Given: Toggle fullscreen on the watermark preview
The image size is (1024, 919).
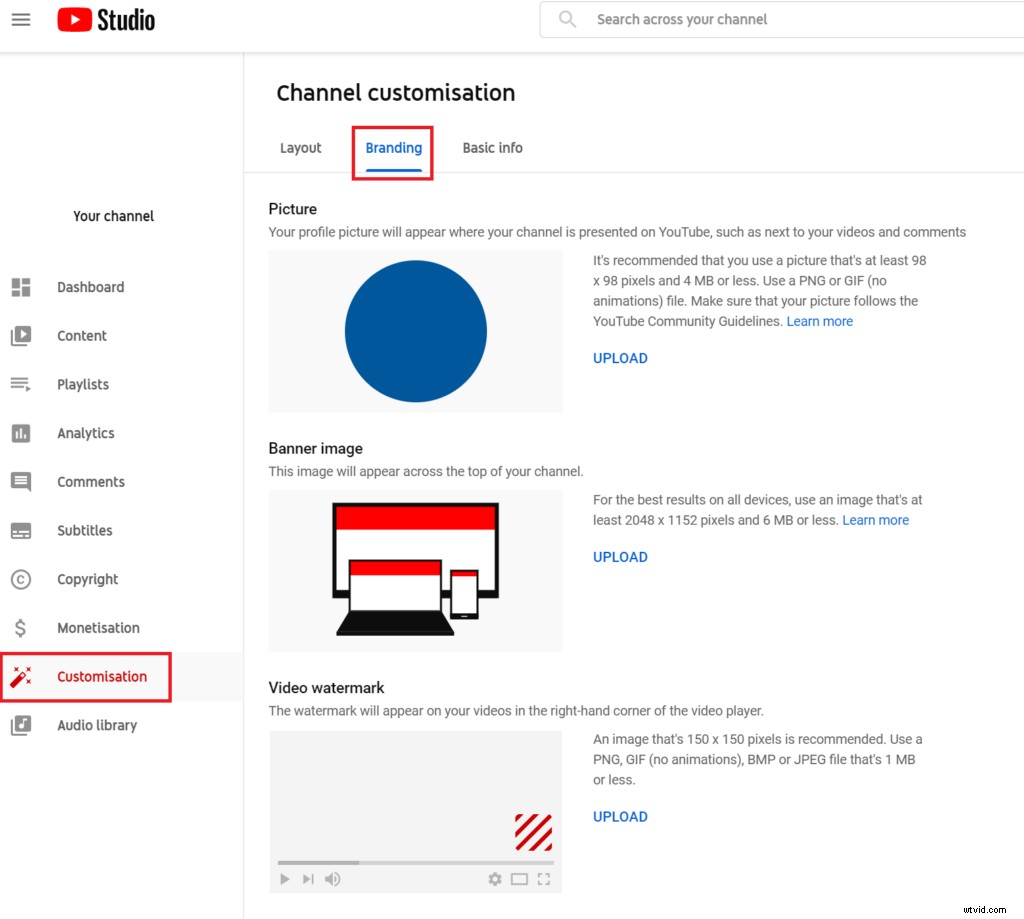Looking at the screenshot, I should [544, 879].
